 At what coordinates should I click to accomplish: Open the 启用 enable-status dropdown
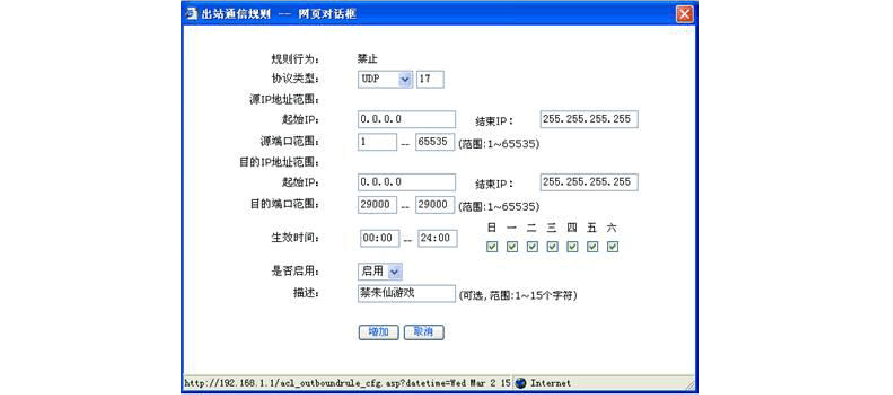pyautogui.click(x=380, y=271)
